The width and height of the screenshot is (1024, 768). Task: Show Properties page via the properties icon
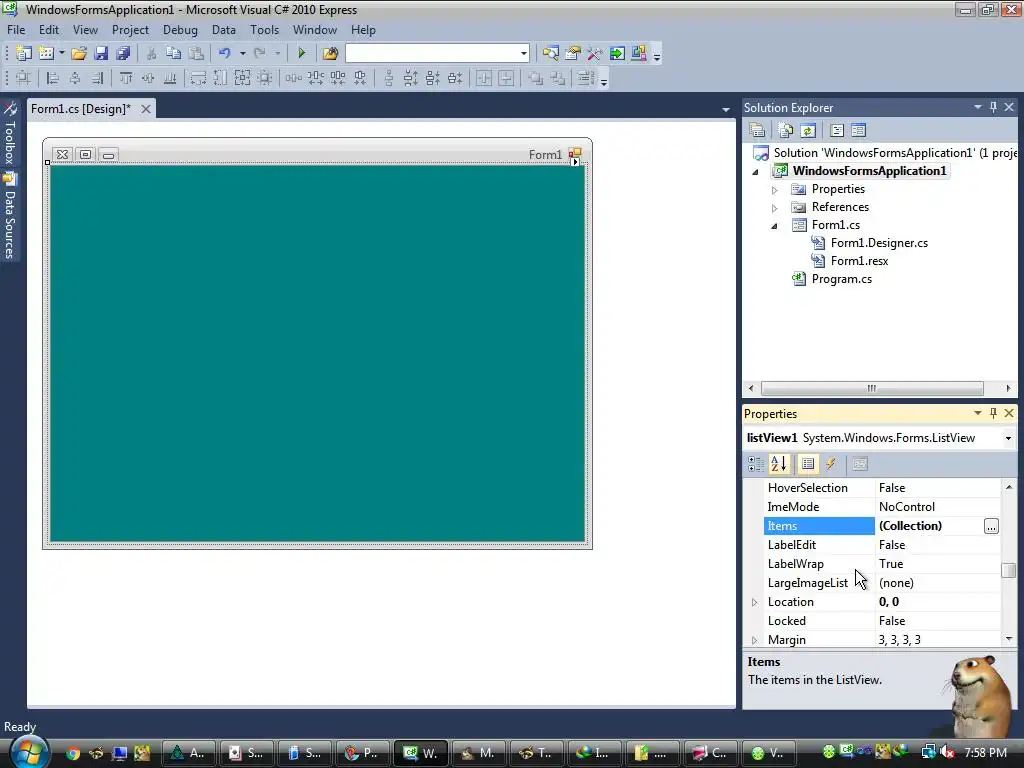(x=808, y=464)
